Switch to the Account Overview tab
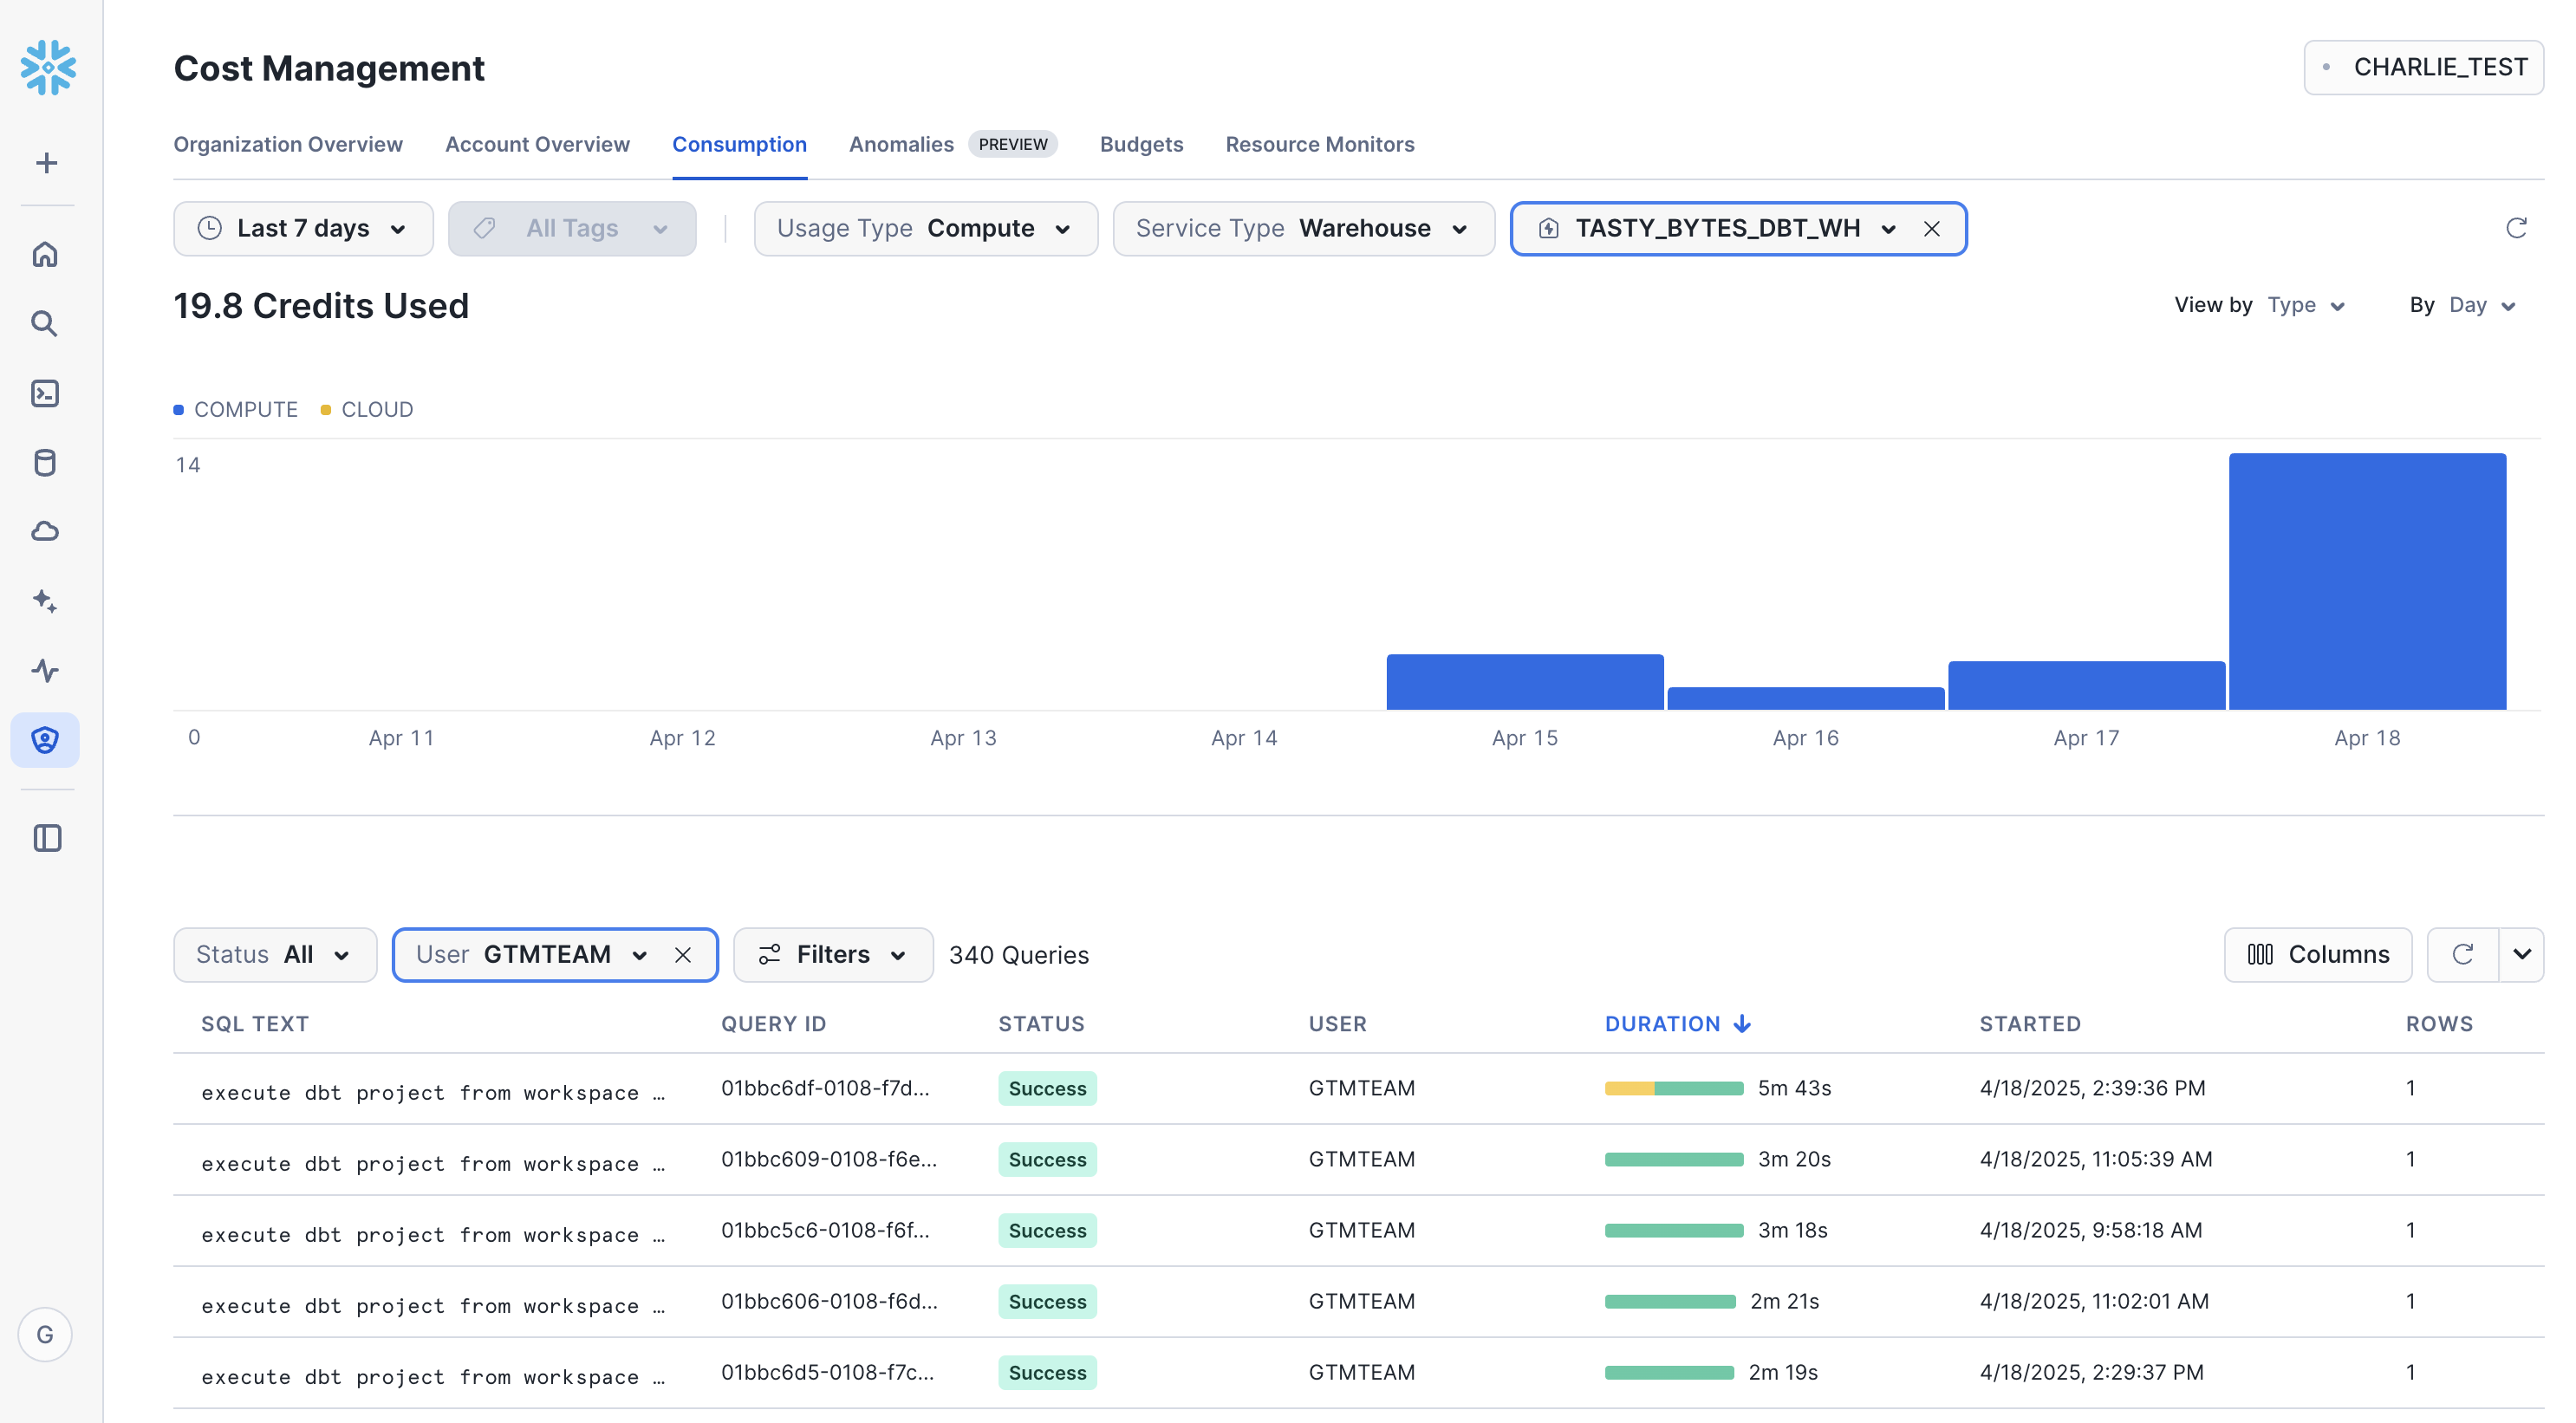This screenshot has height=1423, width=2576. 537,144
